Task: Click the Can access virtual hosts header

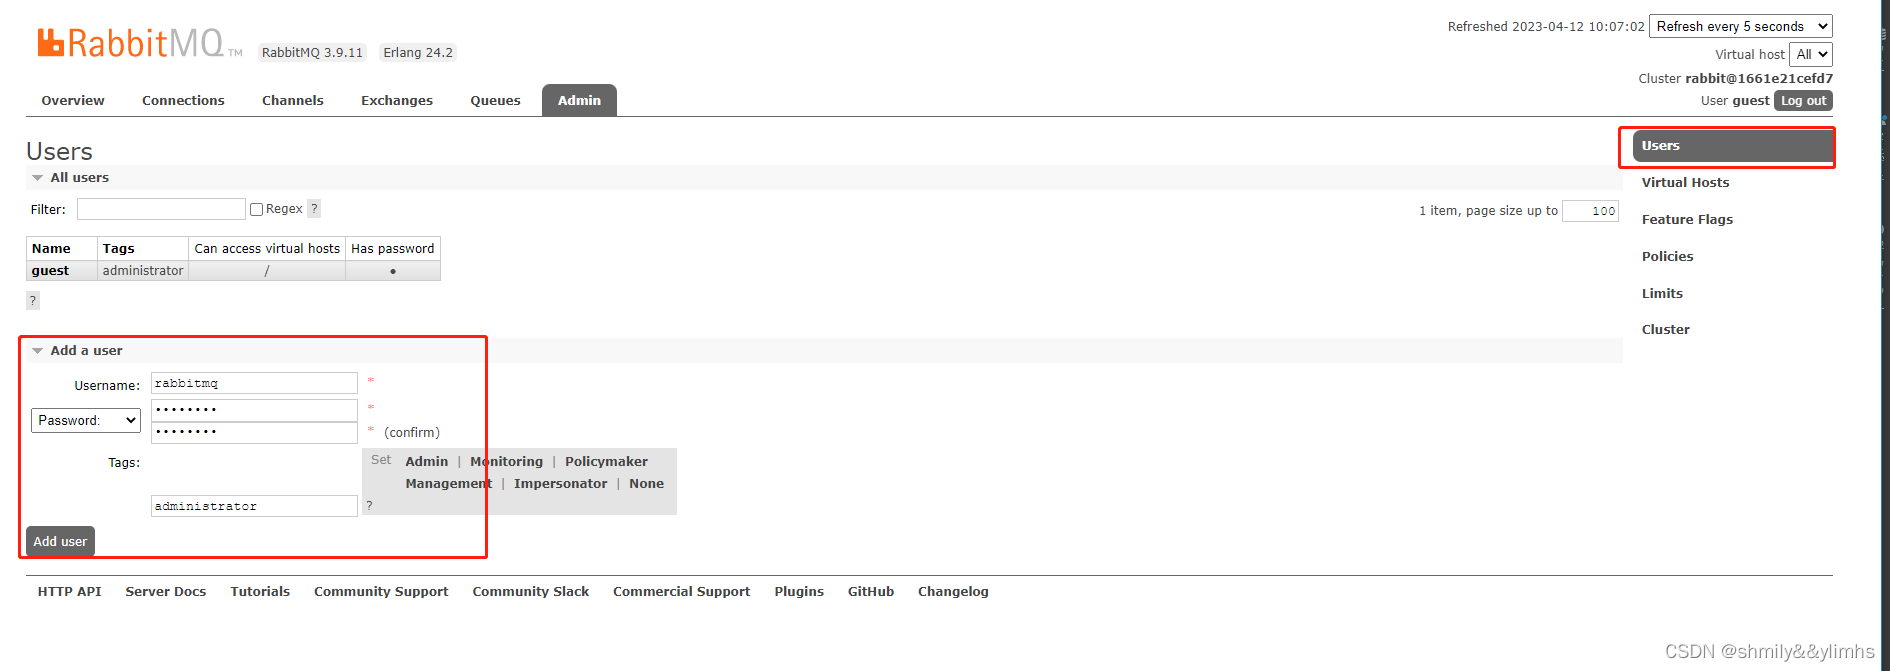Action: 267,248
